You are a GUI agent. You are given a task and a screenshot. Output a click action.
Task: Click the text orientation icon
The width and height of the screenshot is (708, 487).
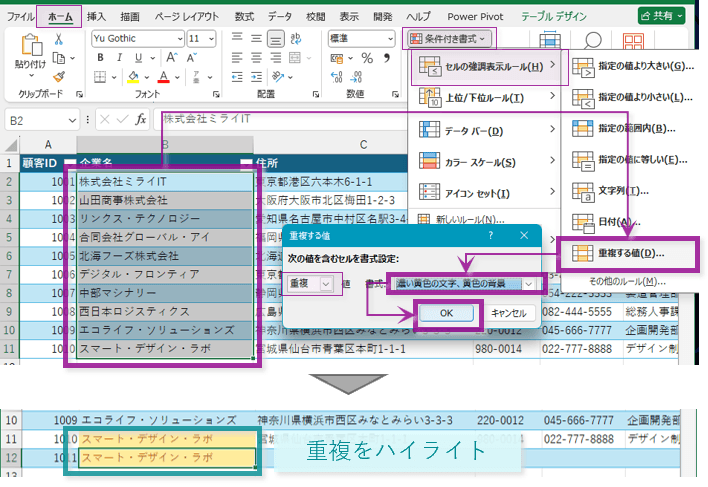[278, 77]
